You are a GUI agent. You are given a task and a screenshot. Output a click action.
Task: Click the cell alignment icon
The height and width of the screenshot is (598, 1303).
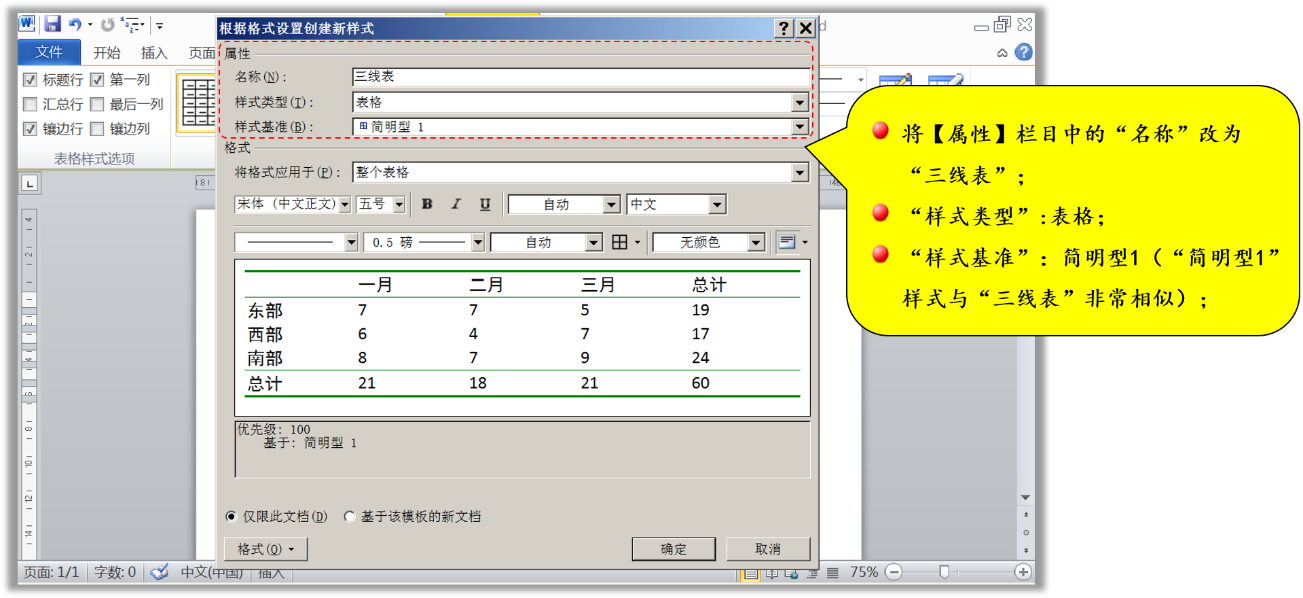tap(788, 242)
